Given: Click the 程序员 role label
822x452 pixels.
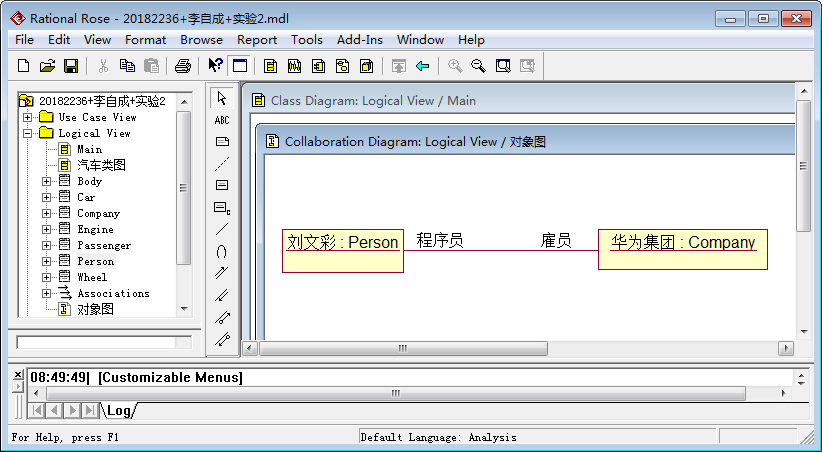Looking at the screenshot, I should tap(439, 241).
